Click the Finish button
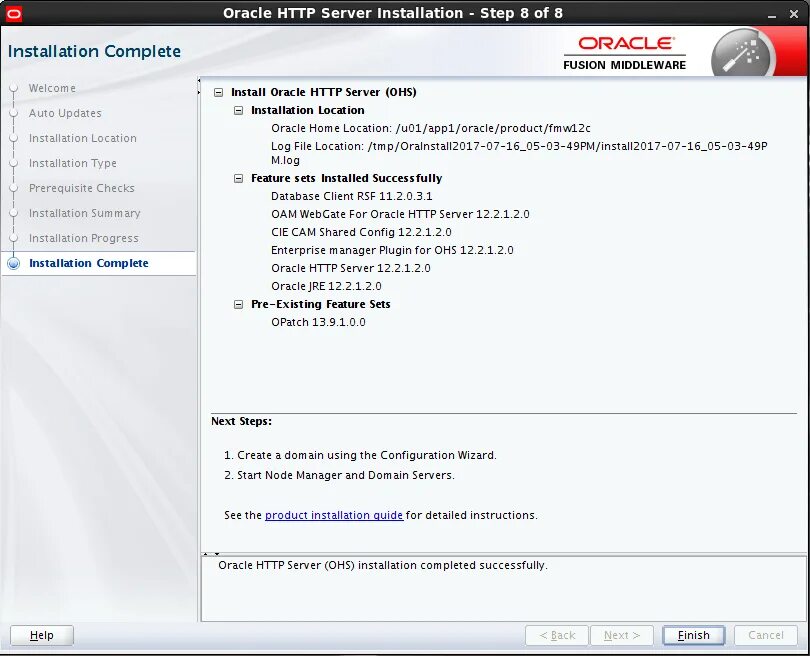Viewport: 810px width, 656px height. [694, 635]
